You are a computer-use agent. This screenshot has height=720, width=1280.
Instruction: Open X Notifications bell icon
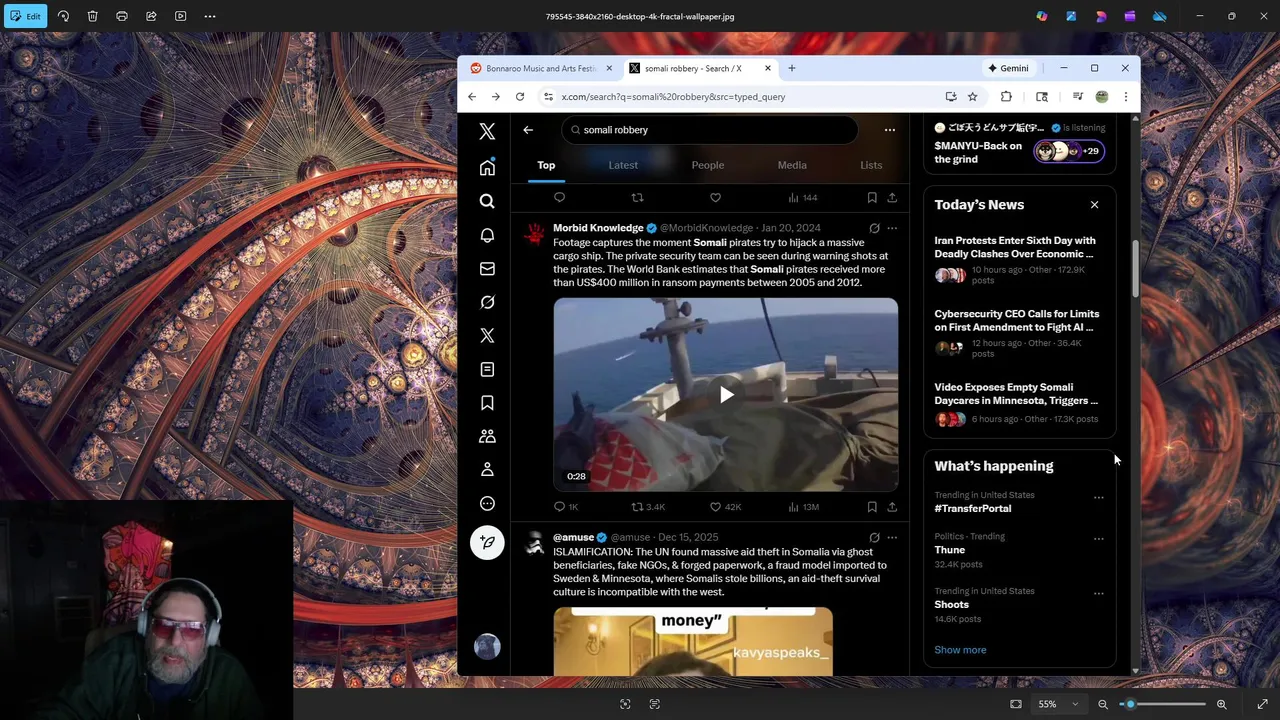click(487, 235)
